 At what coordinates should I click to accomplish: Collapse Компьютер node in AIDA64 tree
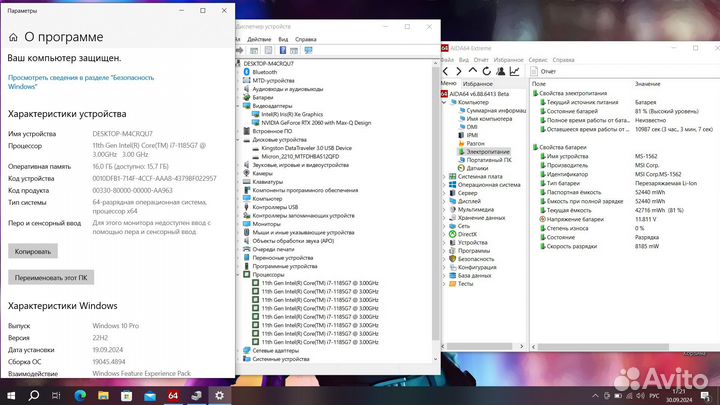point(444,102)
